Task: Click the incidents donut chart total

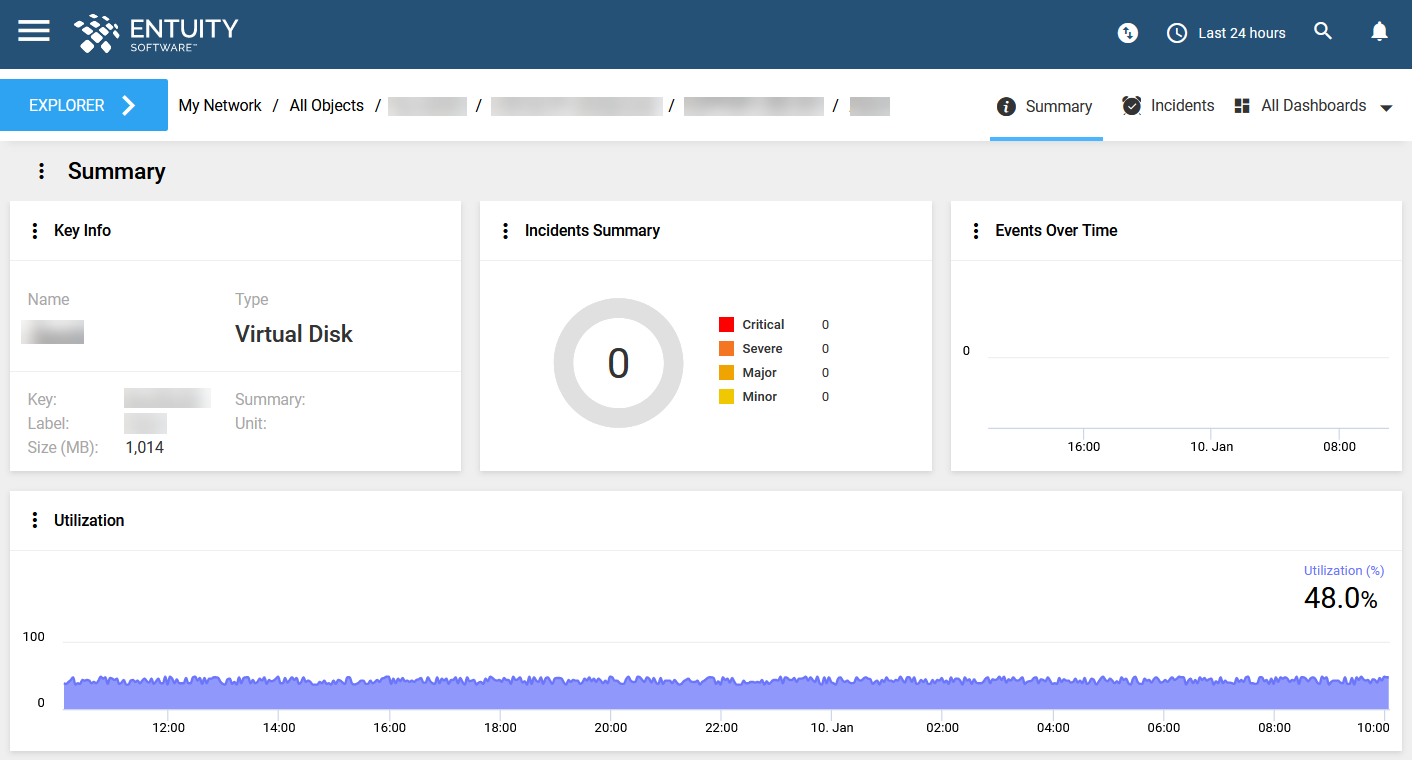Action: coord(618,363)
